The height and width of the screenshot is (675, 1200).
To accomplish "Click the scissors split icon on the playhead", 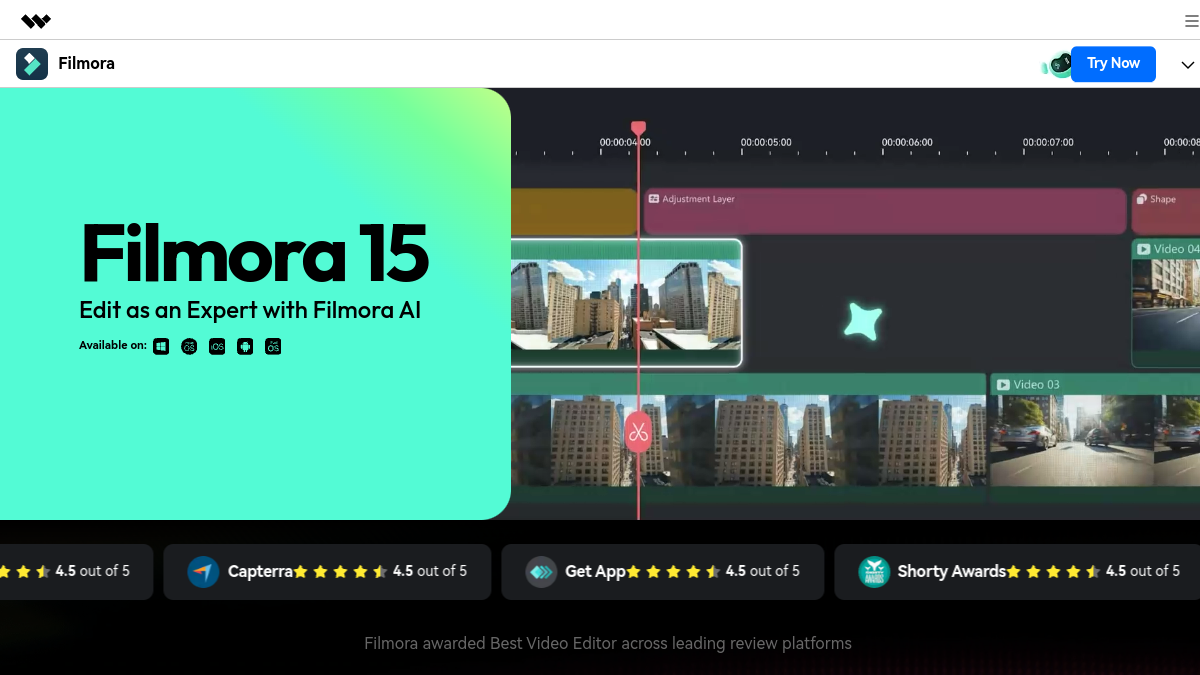I will (x=638, y=432).
